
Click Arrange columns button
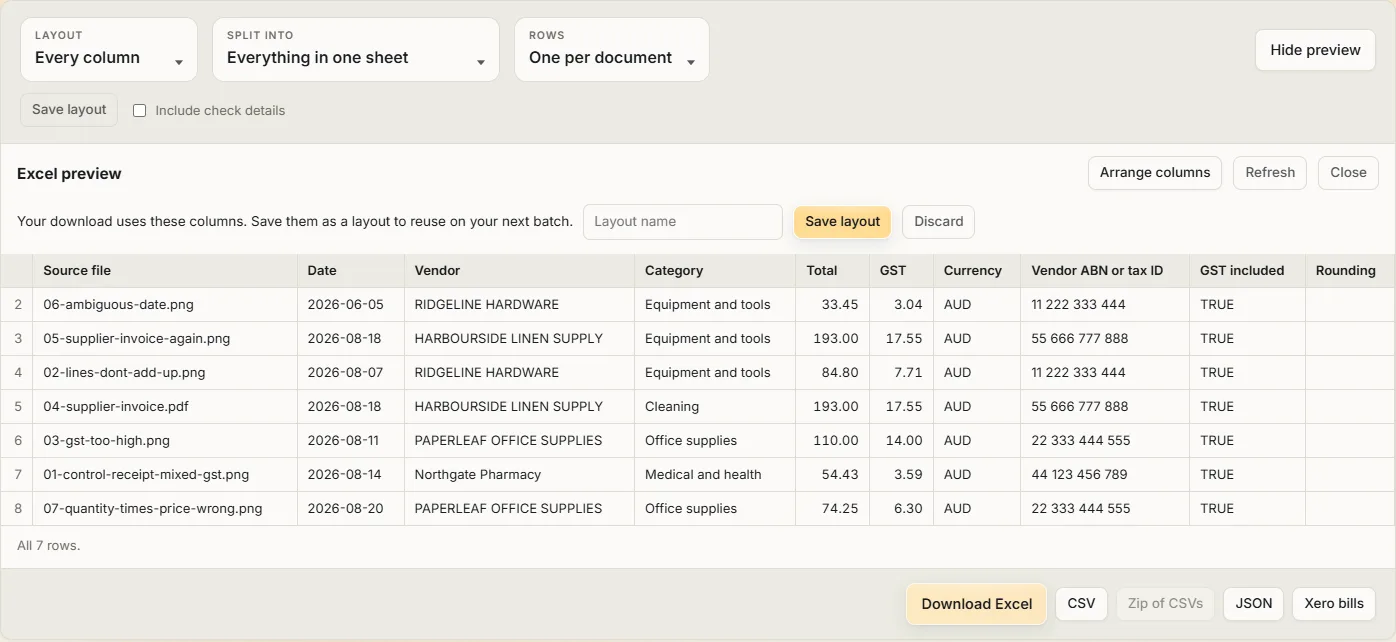tap(1155, 172)
